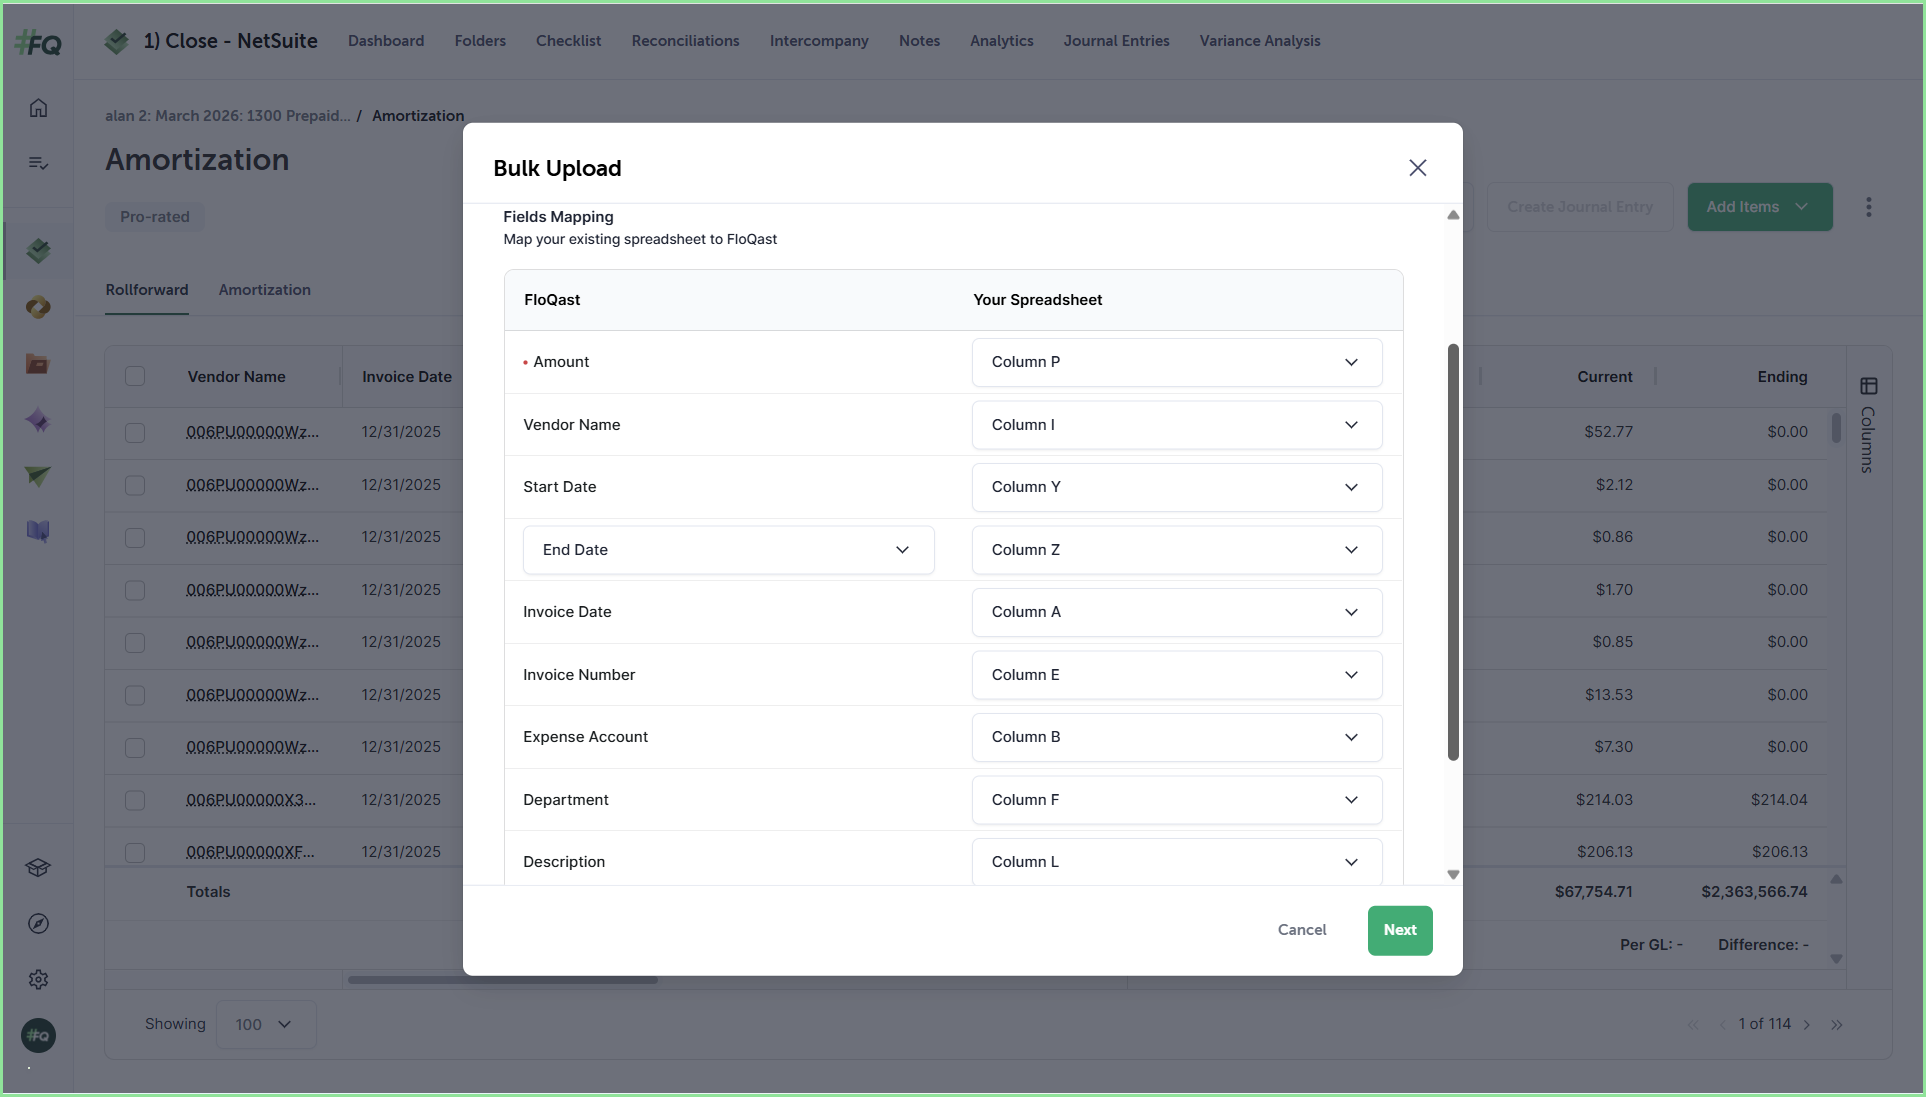Click the FQ user avatar icon
Viewport: 1926px width, 1097px height.
[38, 1036]
